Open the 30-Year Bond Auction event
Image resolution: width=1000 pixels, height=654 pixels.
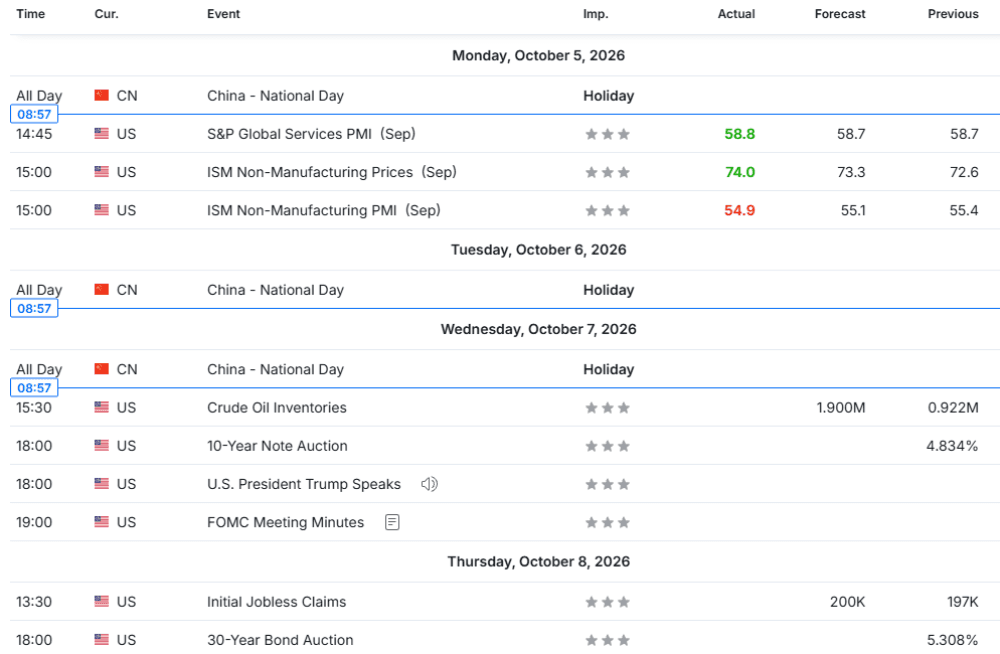280,640
